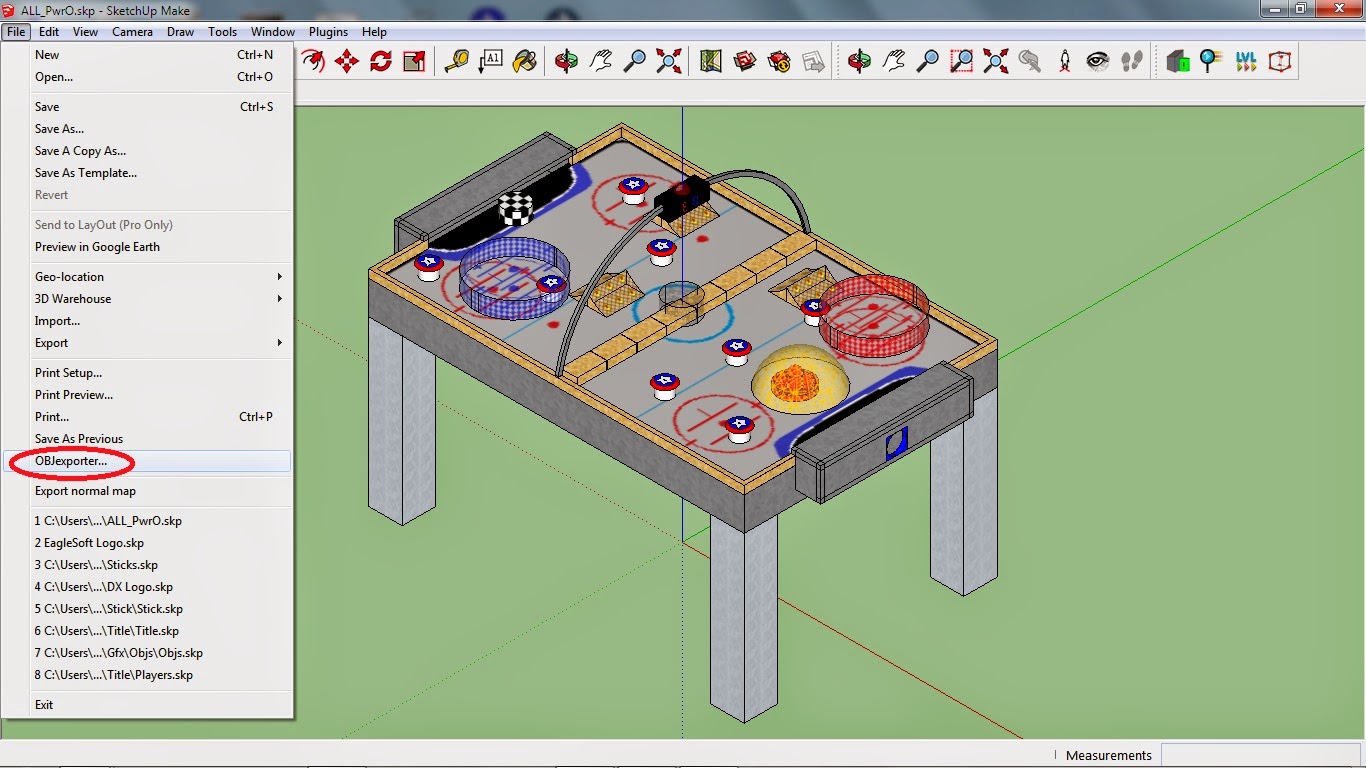Click the Previous view icon
The width and height of the screenshot is (1366, 768).
coord(1029,61)
